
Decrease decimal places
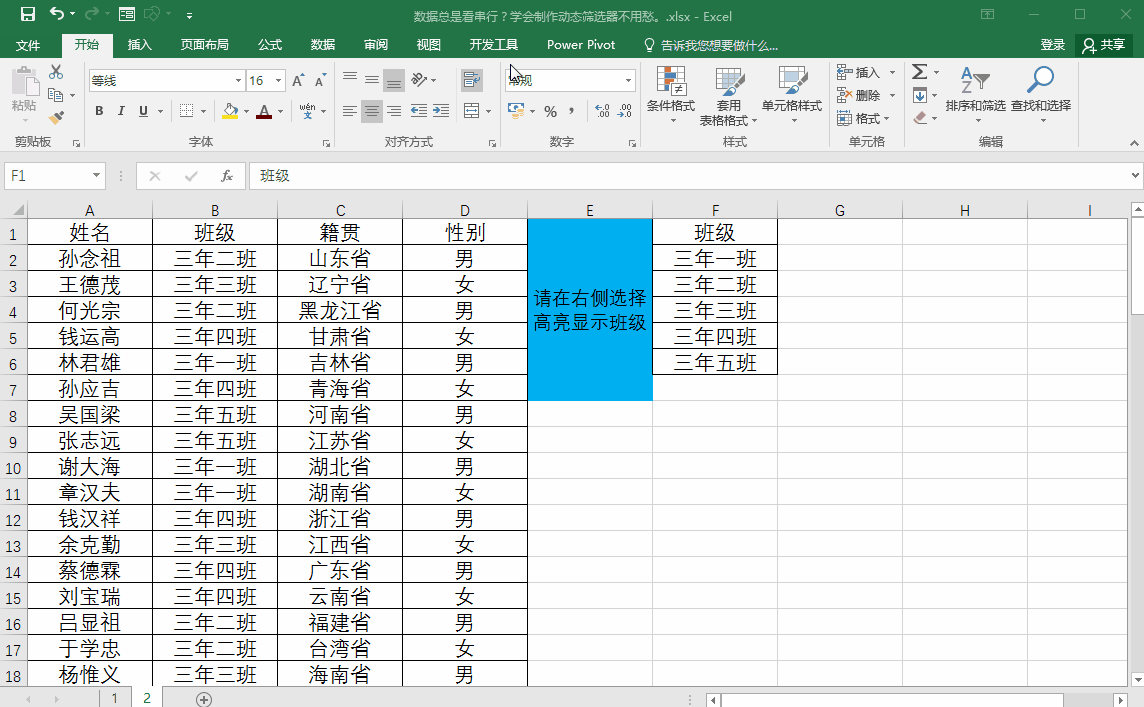625,111
